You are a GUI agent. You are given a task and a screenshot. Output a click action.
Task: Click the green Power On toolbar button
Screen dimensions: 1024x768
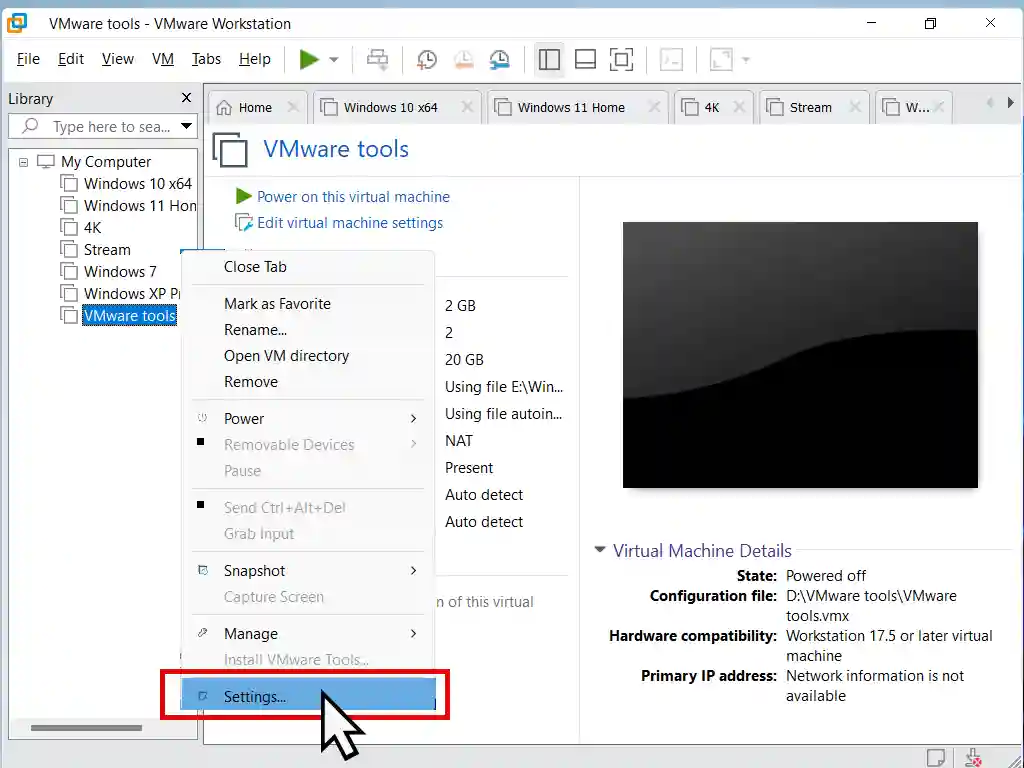tap(309, 59)
